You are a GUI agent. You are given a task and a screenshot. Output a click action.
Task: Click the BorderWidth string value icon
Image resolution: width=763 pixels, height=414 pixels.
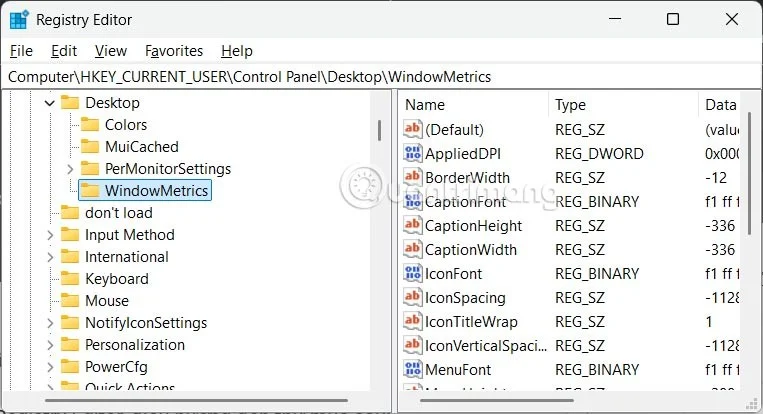[413, 177]
